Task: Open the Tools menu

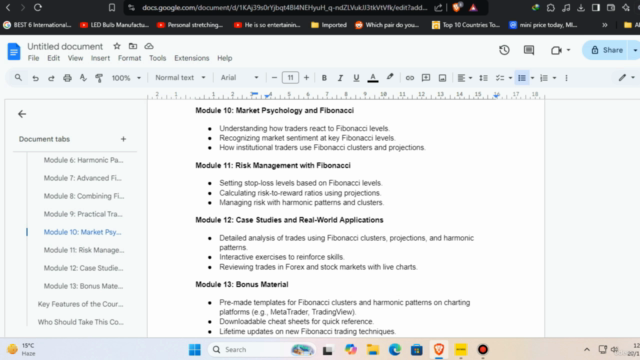Action: 158,58
